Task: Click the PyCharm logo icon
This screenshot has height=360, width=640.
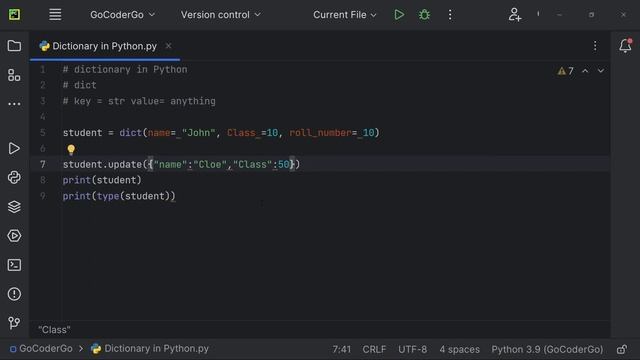Action: [x=15, y=15]
